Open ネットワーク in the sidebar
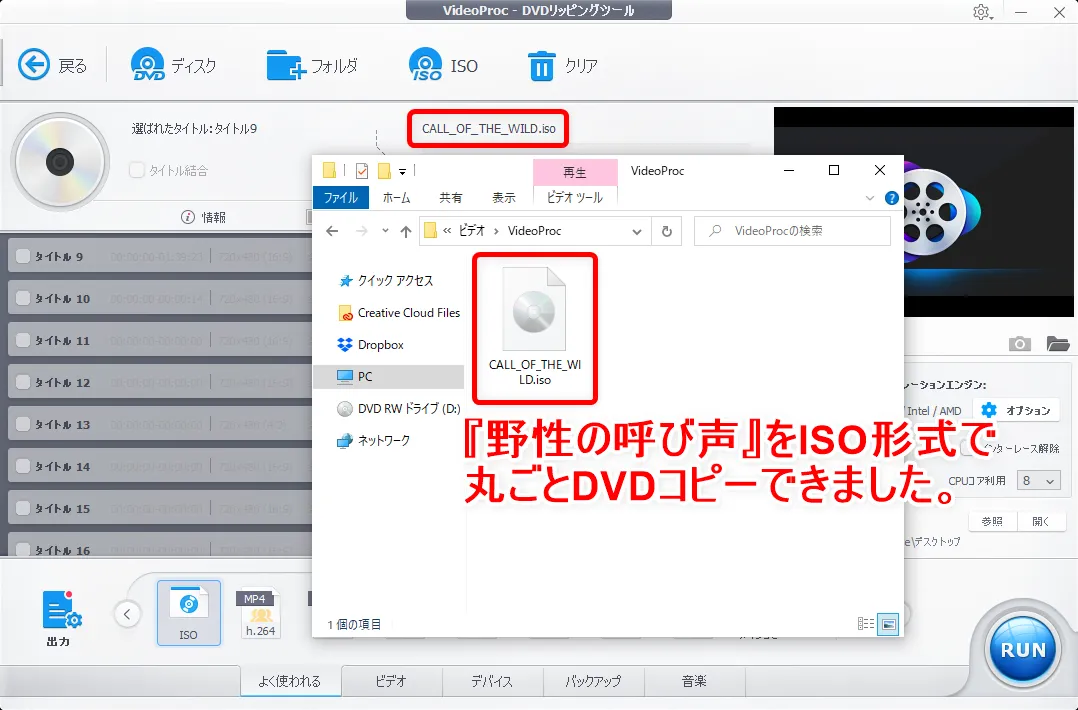 pos(373,440)
